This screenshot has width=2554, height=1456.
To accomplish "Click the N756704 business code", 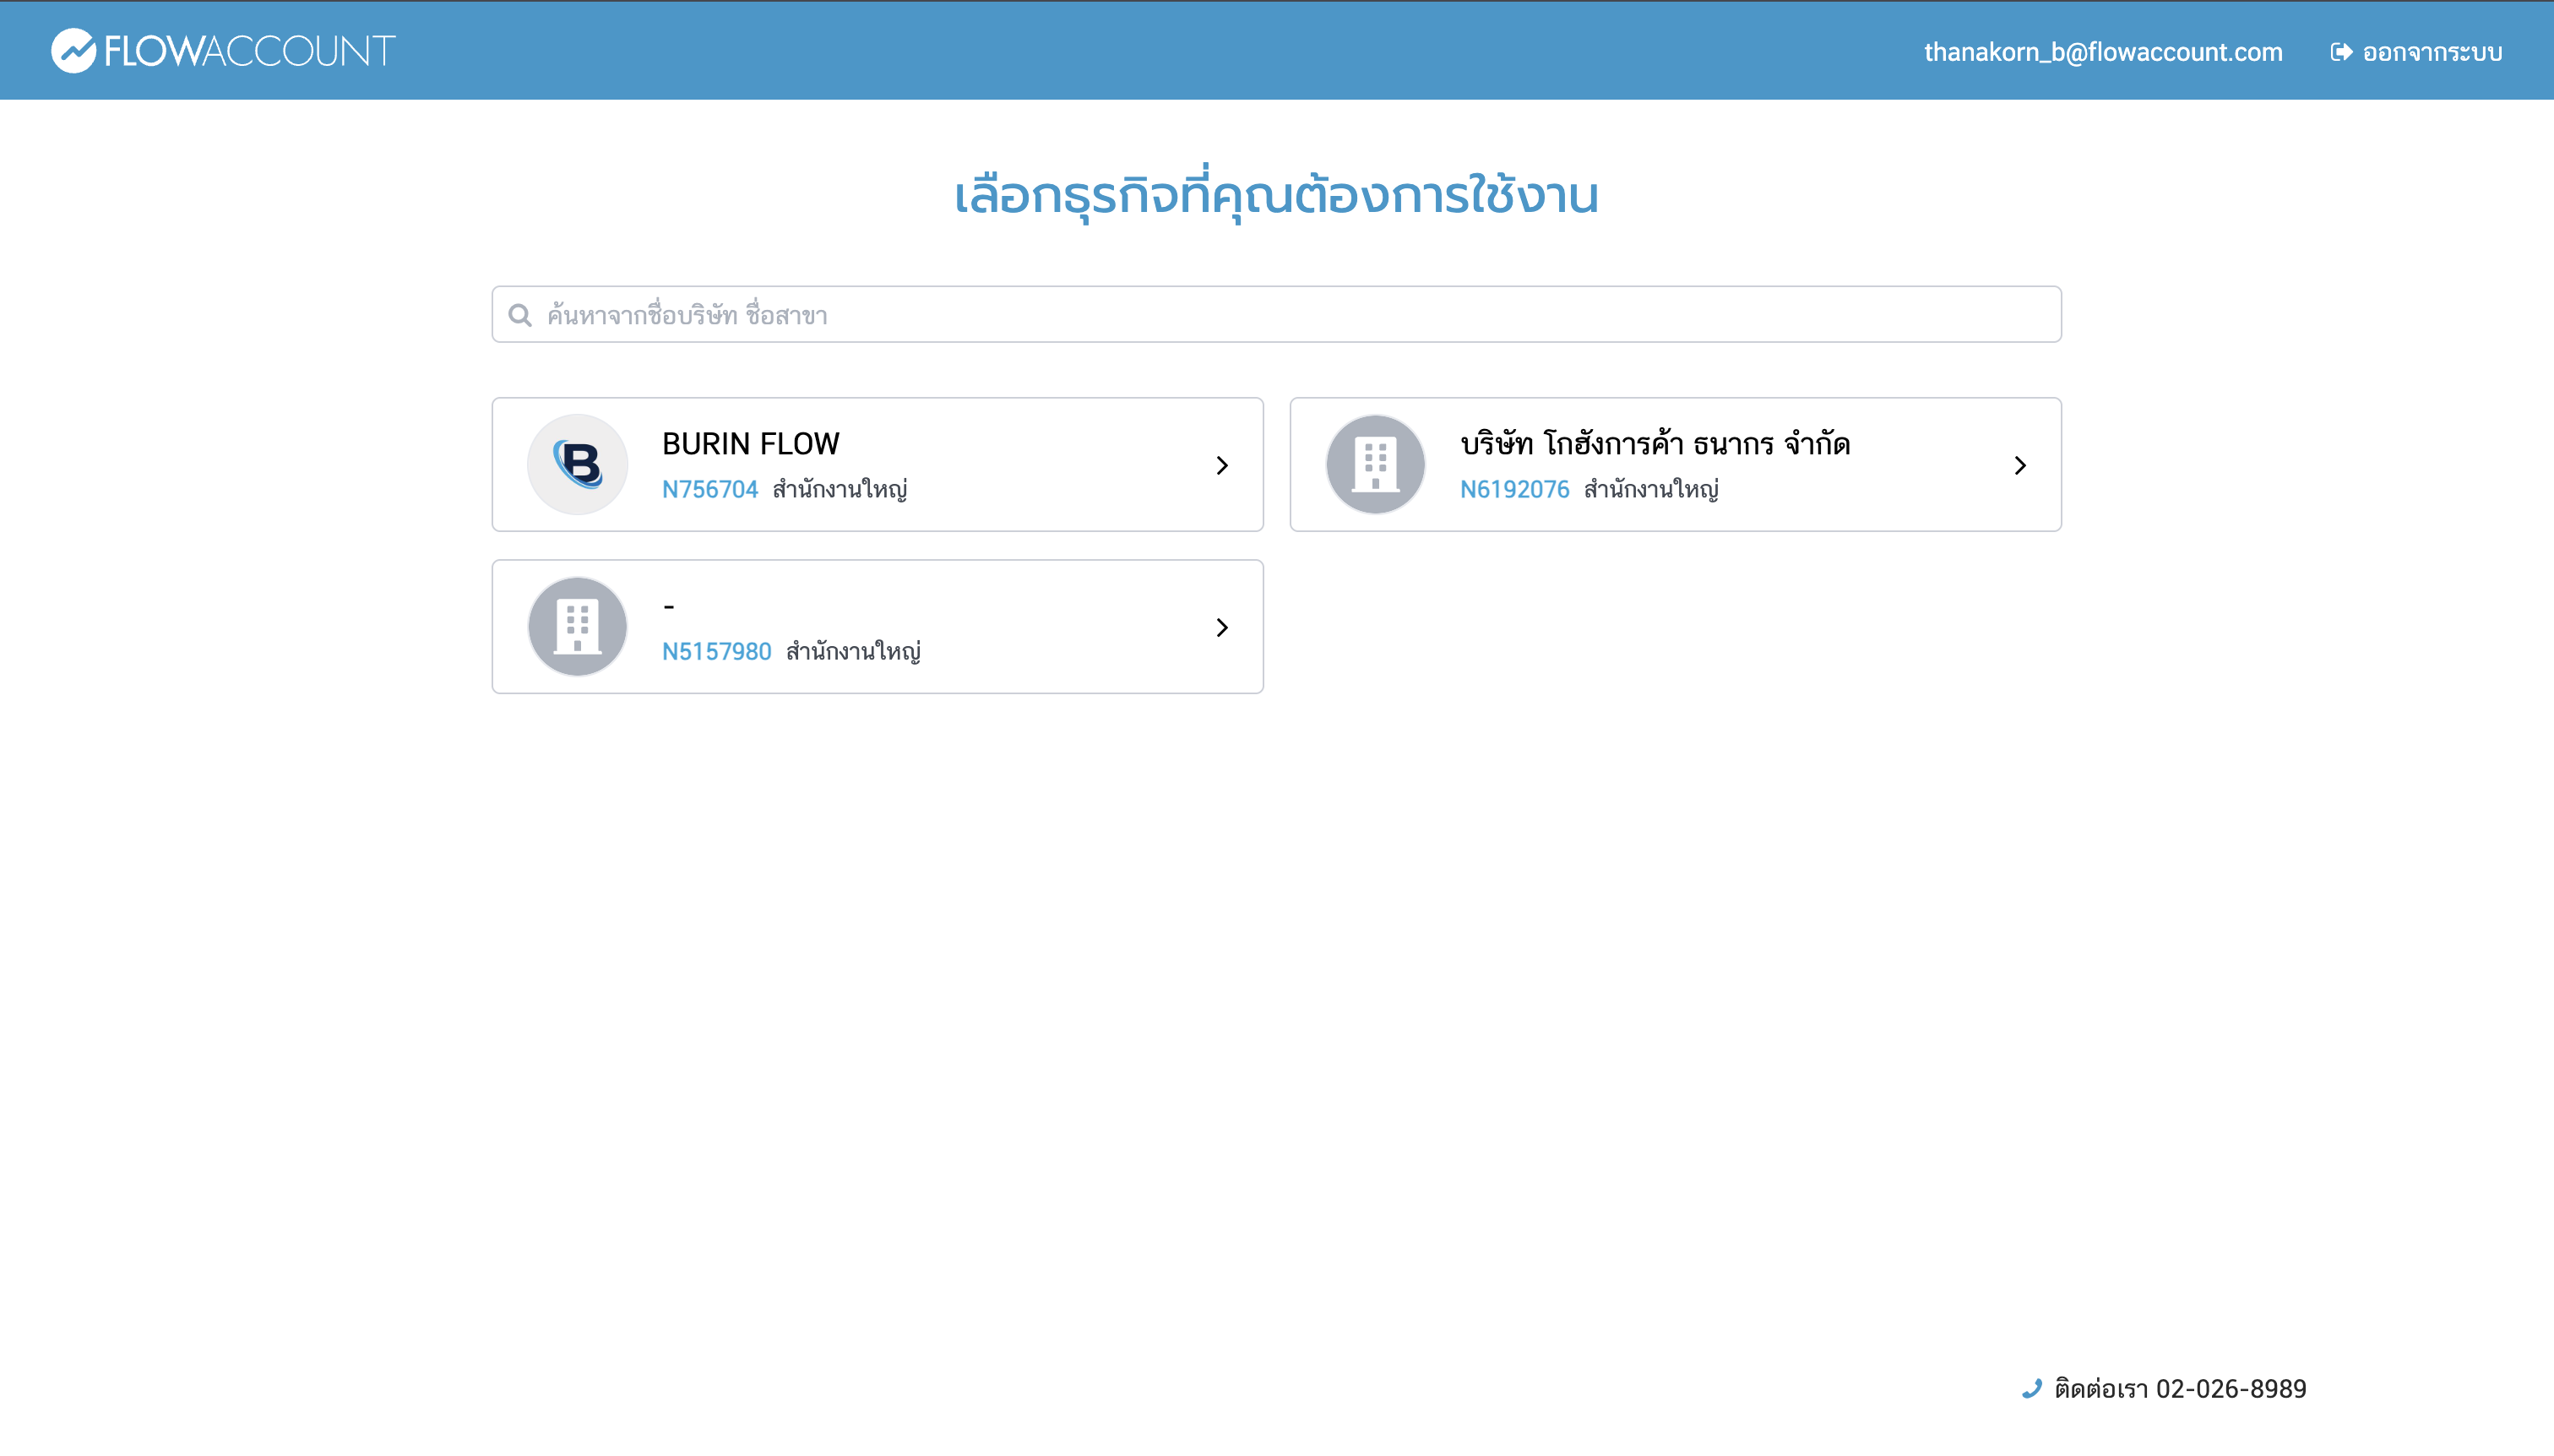I will [710, 489].
